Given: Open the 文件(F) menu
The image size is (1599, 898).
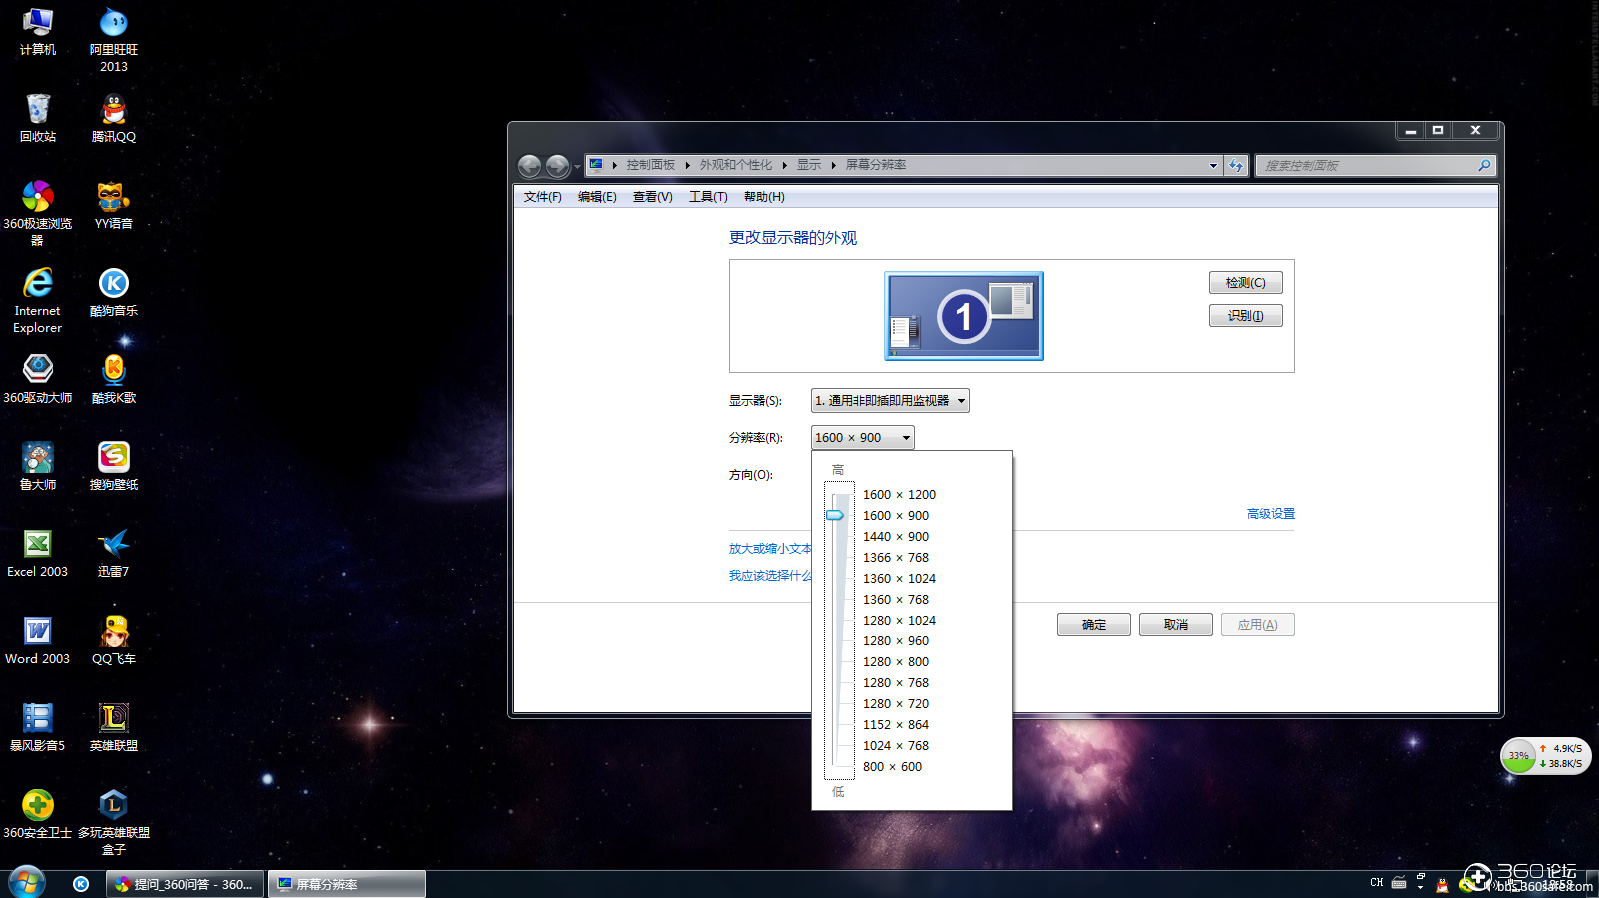Looking at the screenshot, I should [543, 197].
